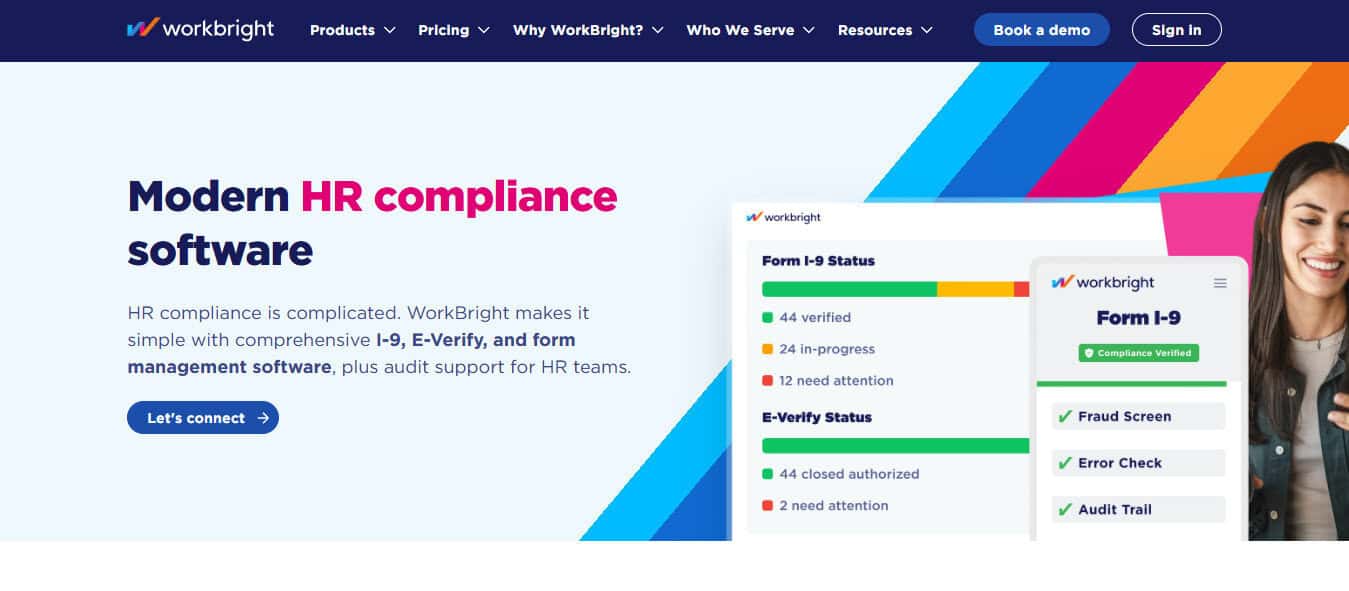Image resolution: width=1349 pixels, height=591 pixels.
Task: Click the green square beside 44 verified
Action: pos(767,317)
